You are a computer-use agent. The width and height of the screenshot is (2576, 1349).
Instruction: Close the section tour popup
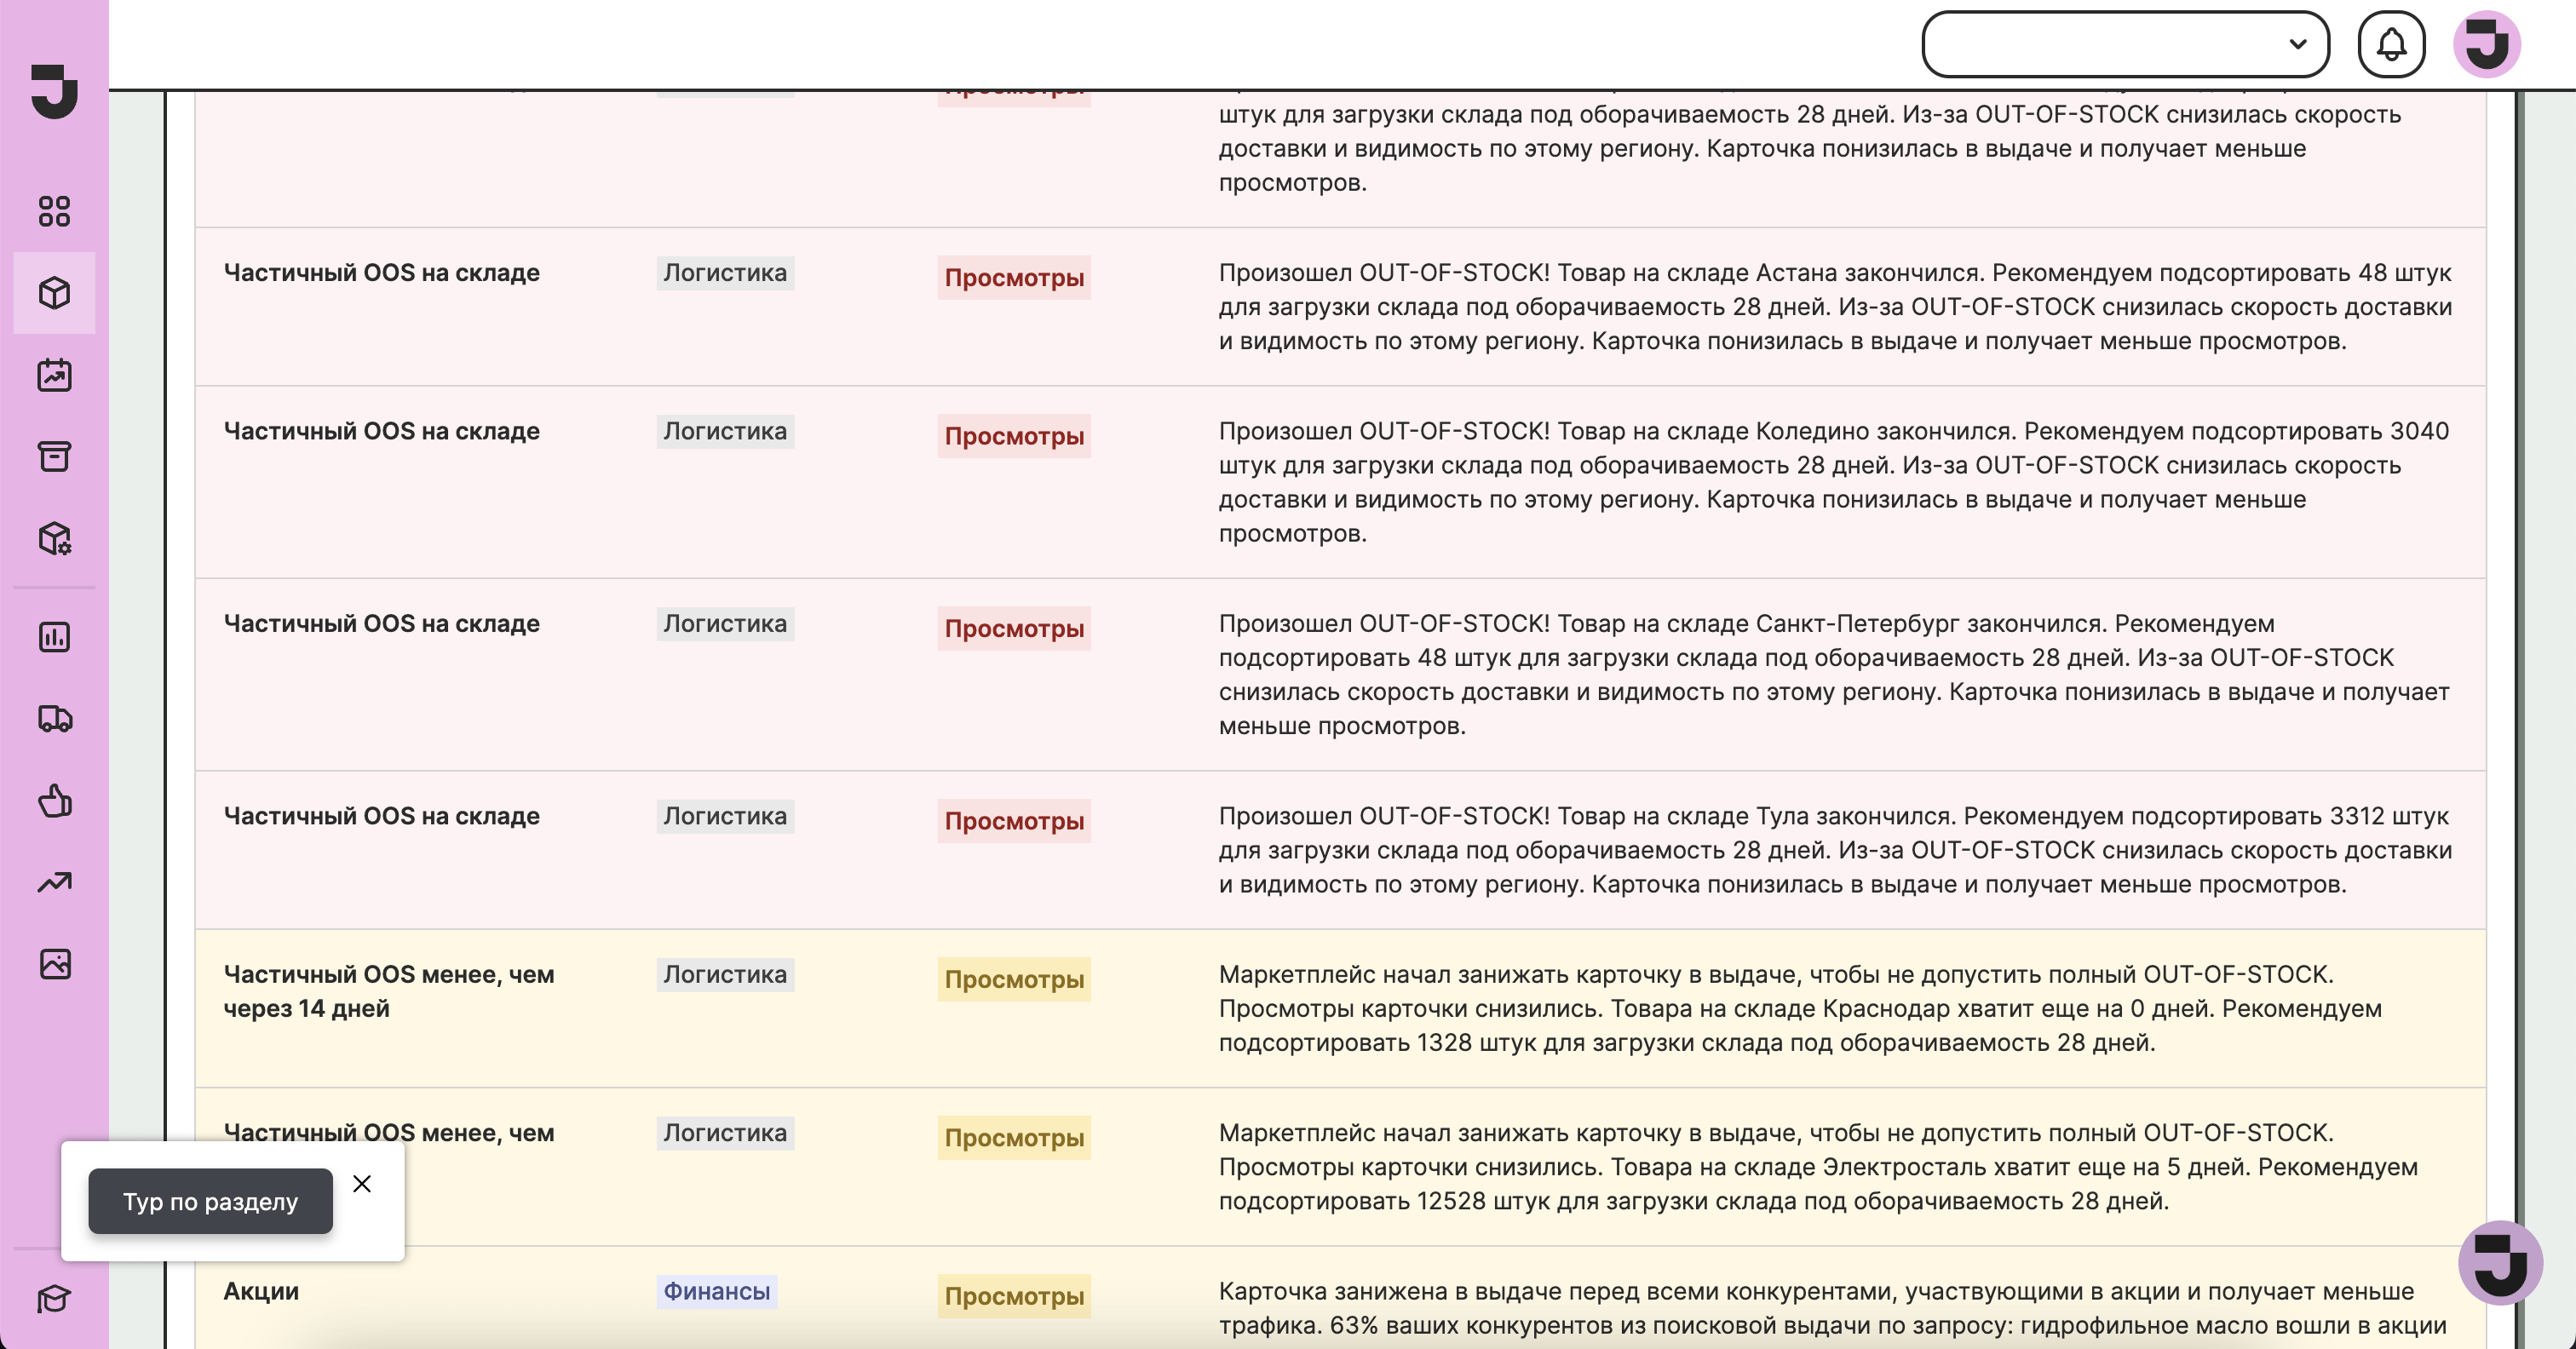(x=362, y=1184)
